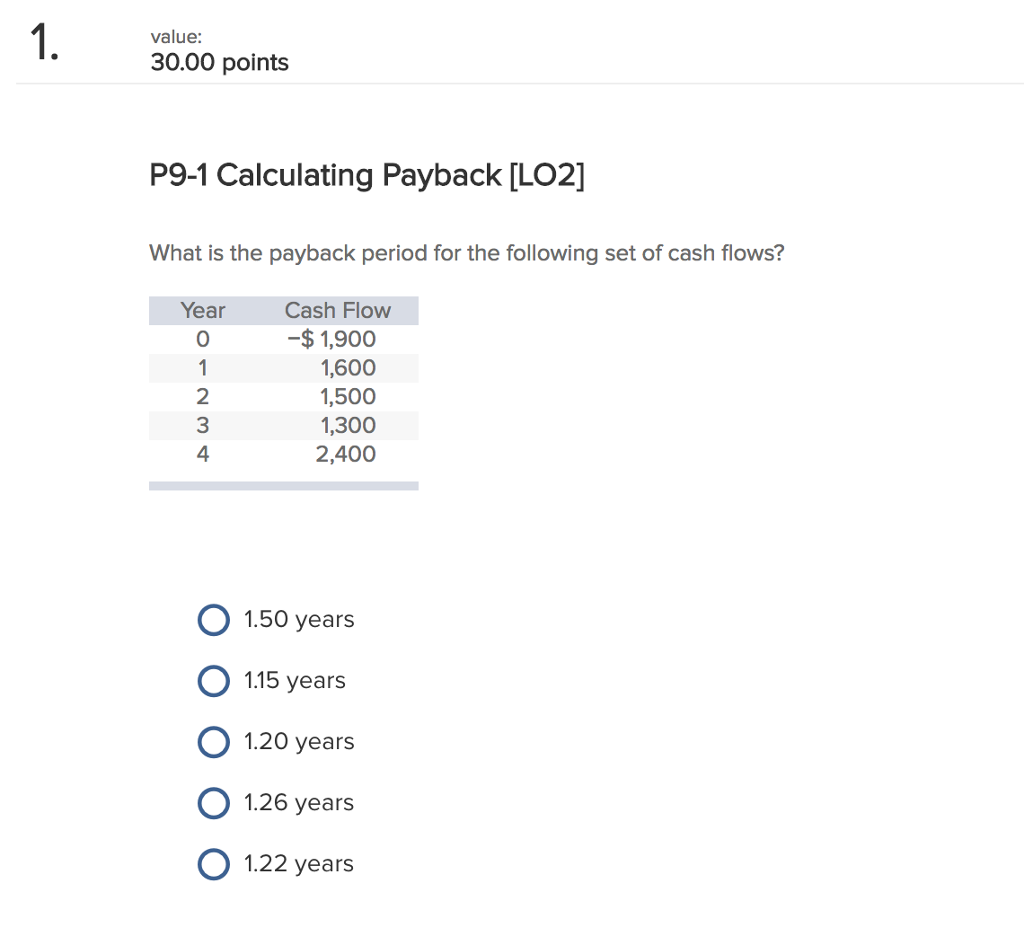
Task: Click the 1,600 cash flow cell
Action: coord(349,368)
